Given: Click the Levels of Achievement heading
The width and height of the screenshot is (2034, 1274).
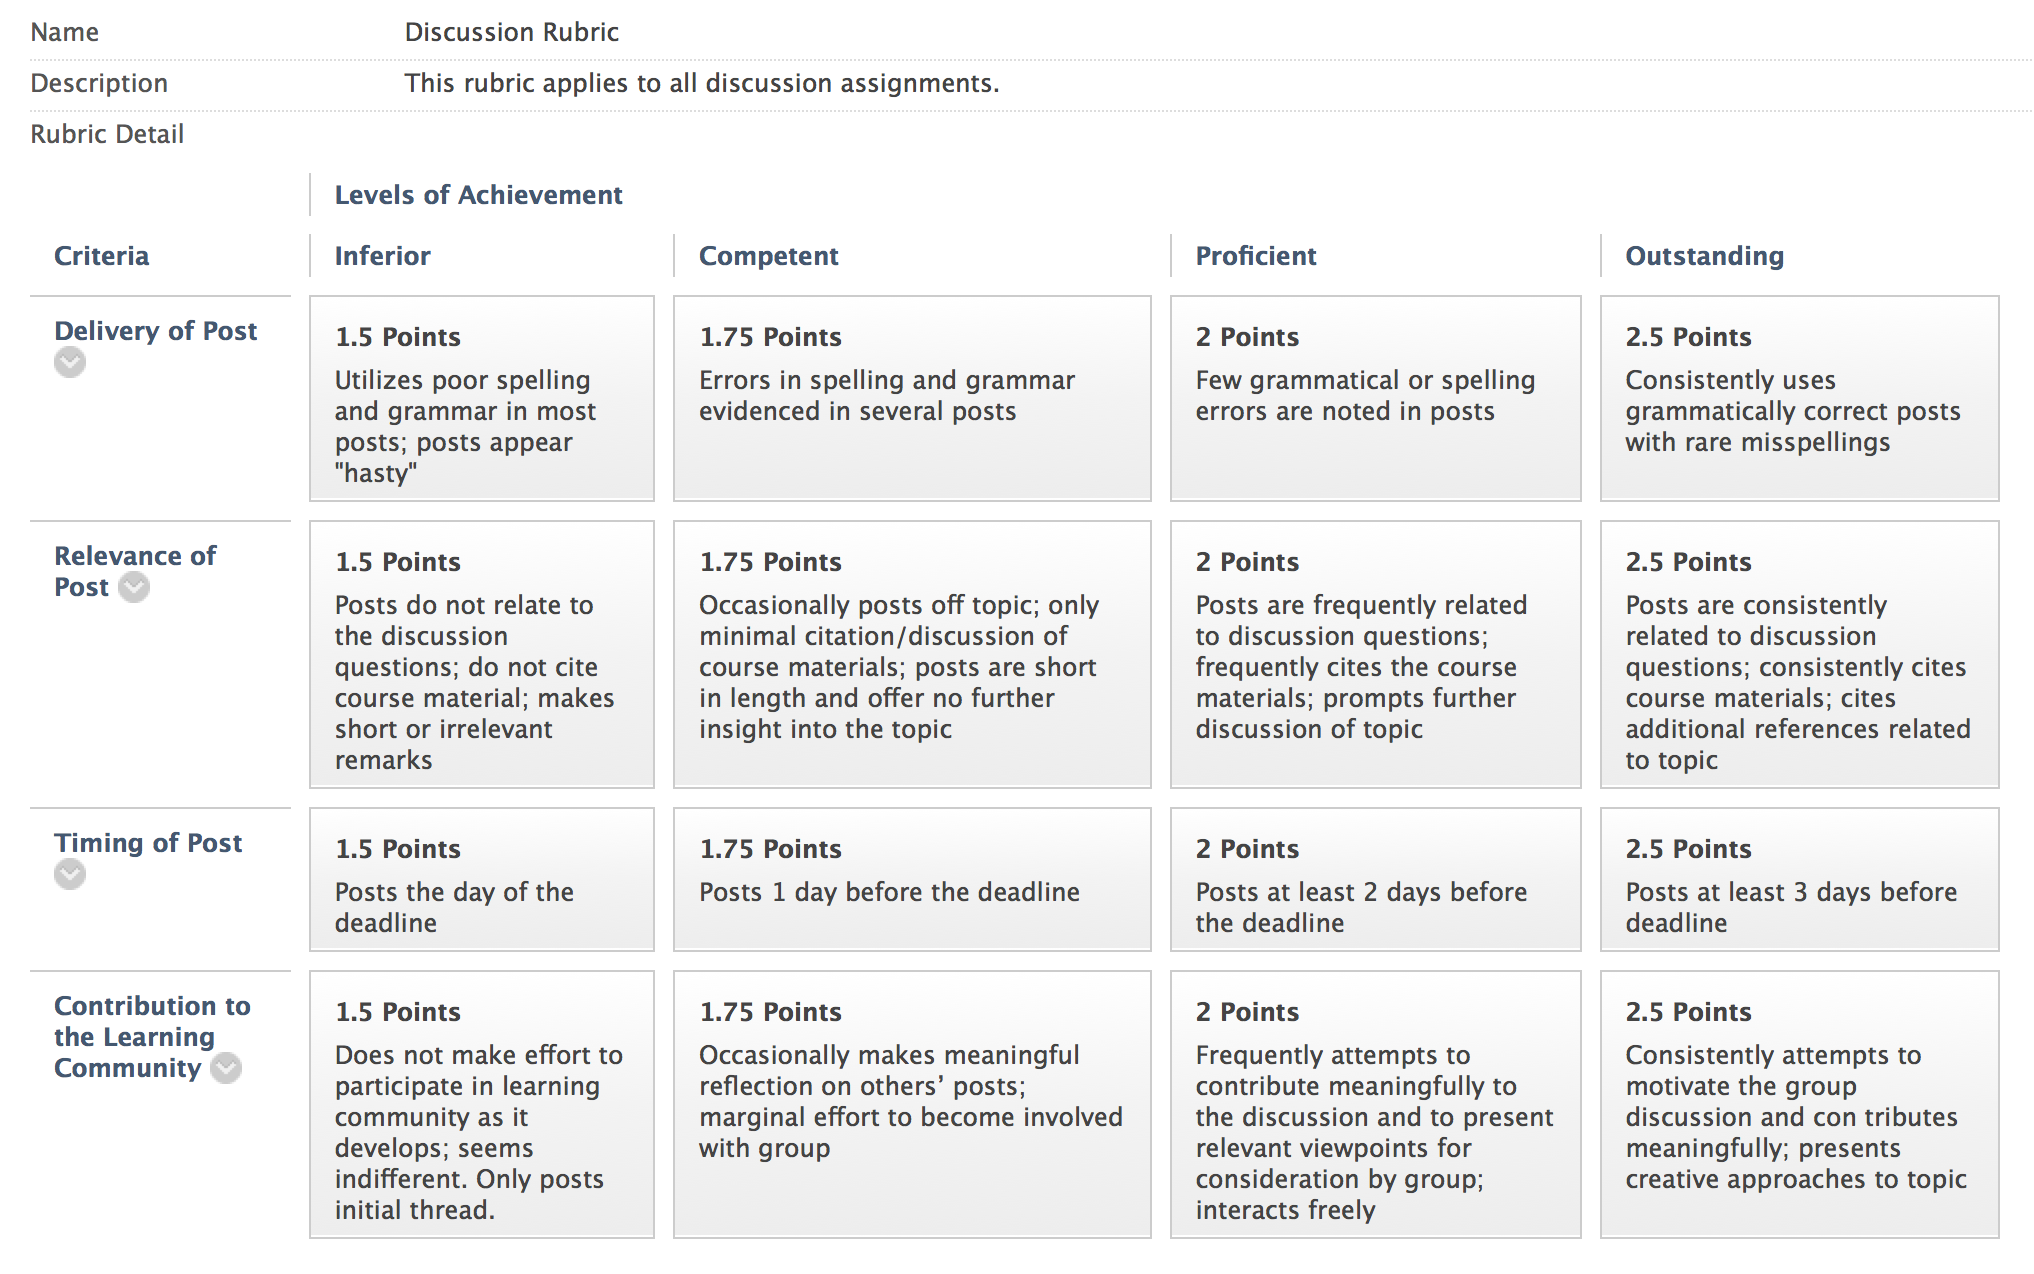Looking at the screenshot, I should tap(478, 195).
